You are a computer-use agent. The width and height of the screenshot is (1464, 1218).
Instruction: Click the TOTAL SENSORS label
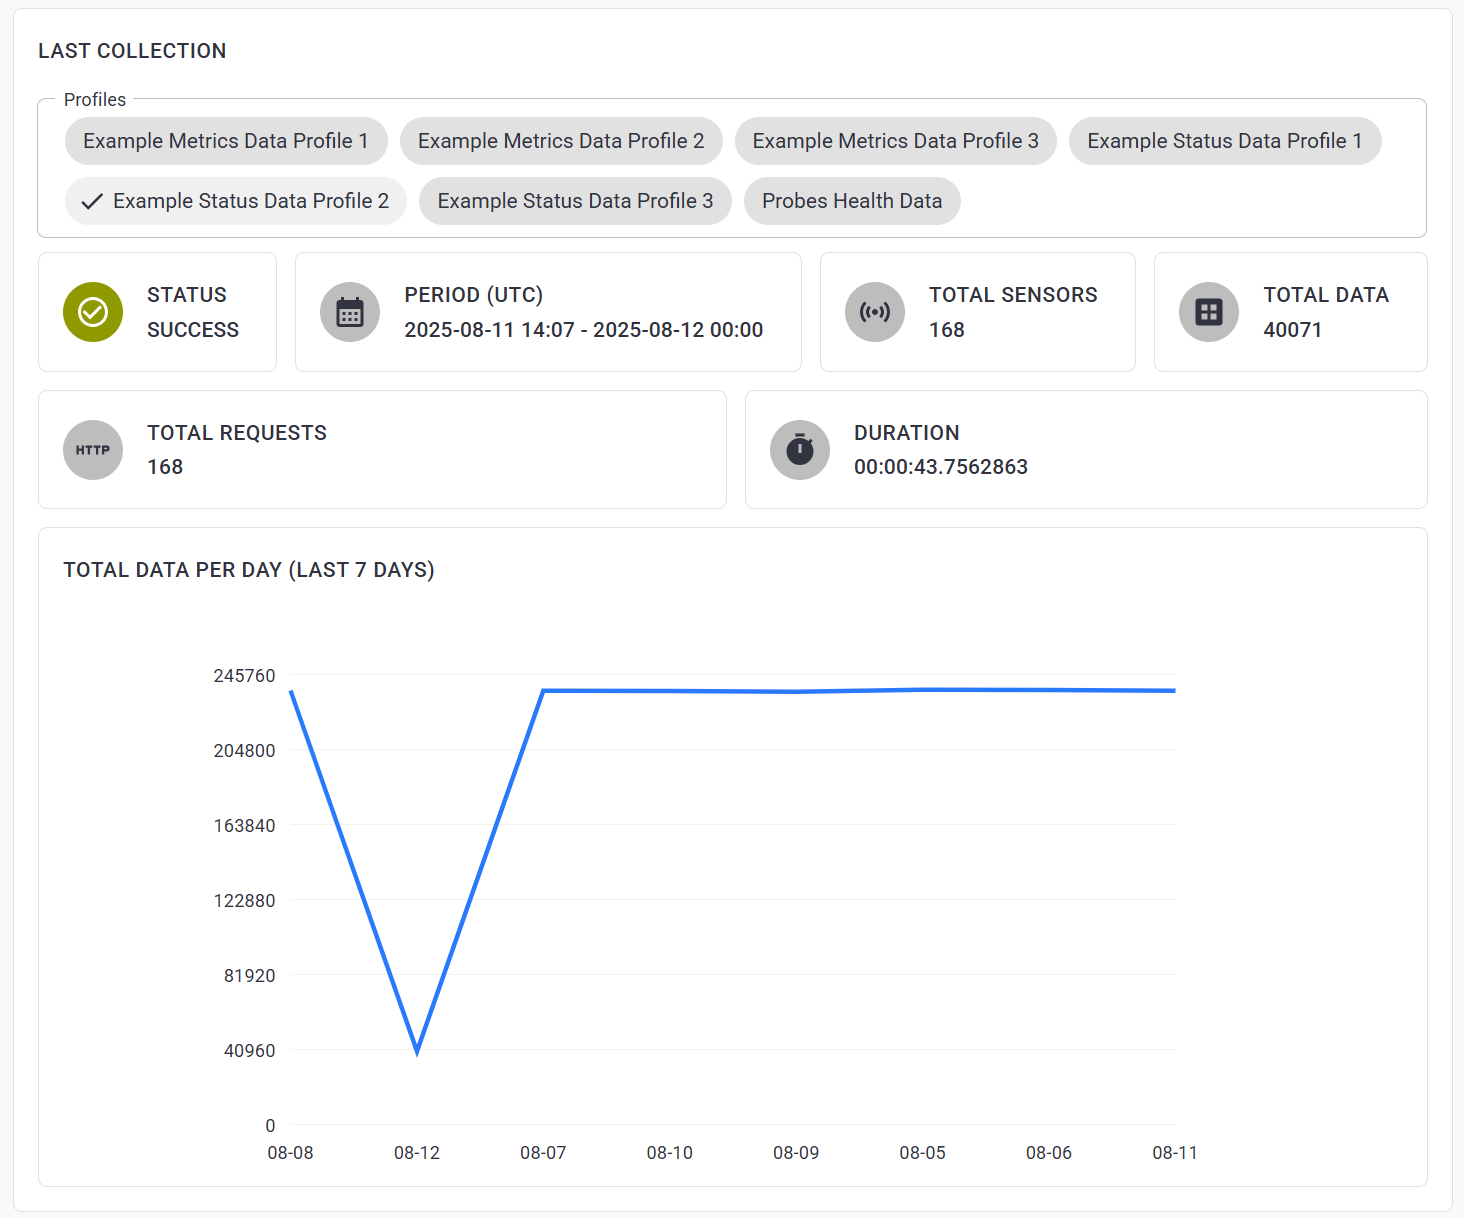(x=1013, y=295)
